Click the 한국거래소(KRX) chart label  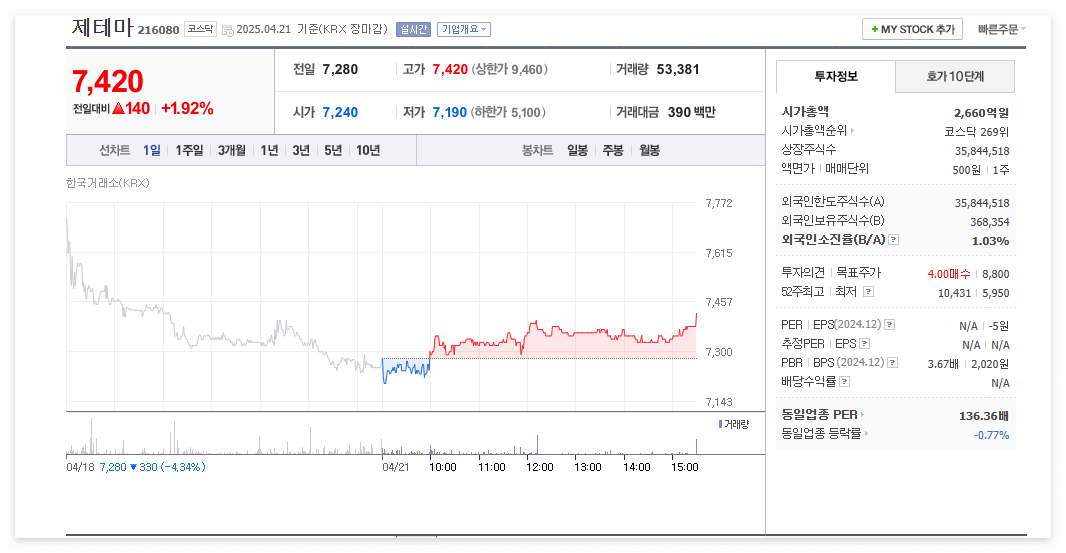(x=107, y=182)
